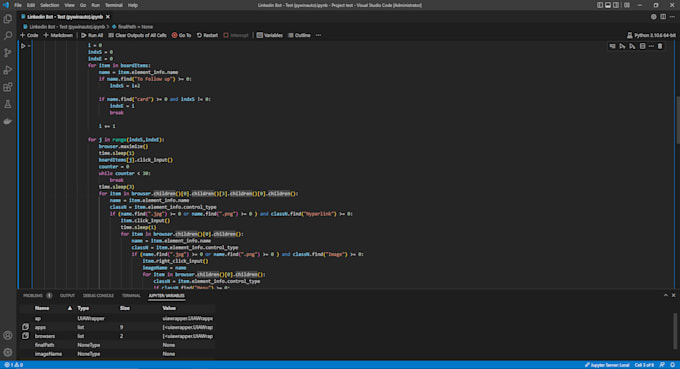Select Python 3.10.6 64-bit kernel picker

point(651,35)
